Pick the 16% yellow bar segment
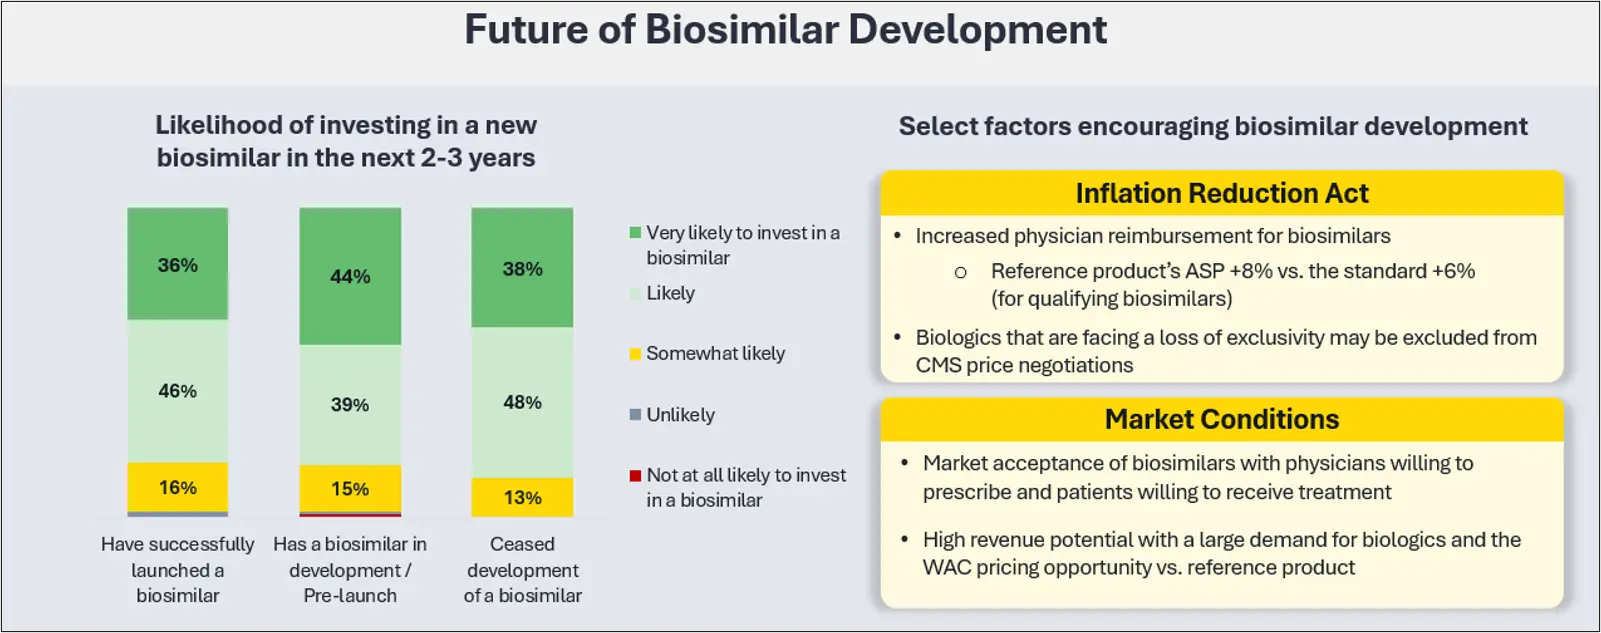The height and width of the screenshot is (633, 1601). [x=177, y=487]
